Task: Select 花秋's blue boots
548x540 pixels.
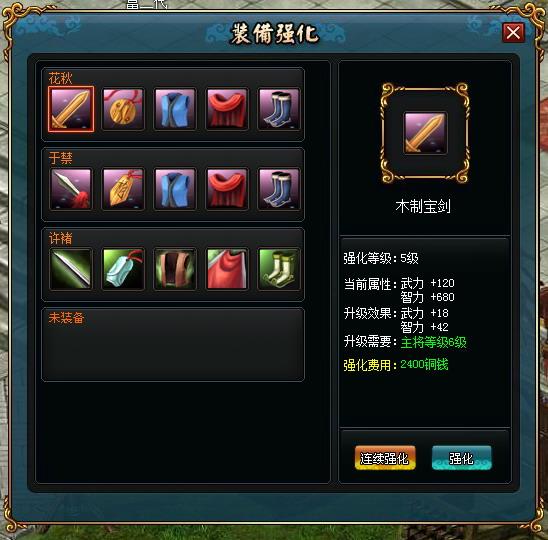Action: (279, 109)
